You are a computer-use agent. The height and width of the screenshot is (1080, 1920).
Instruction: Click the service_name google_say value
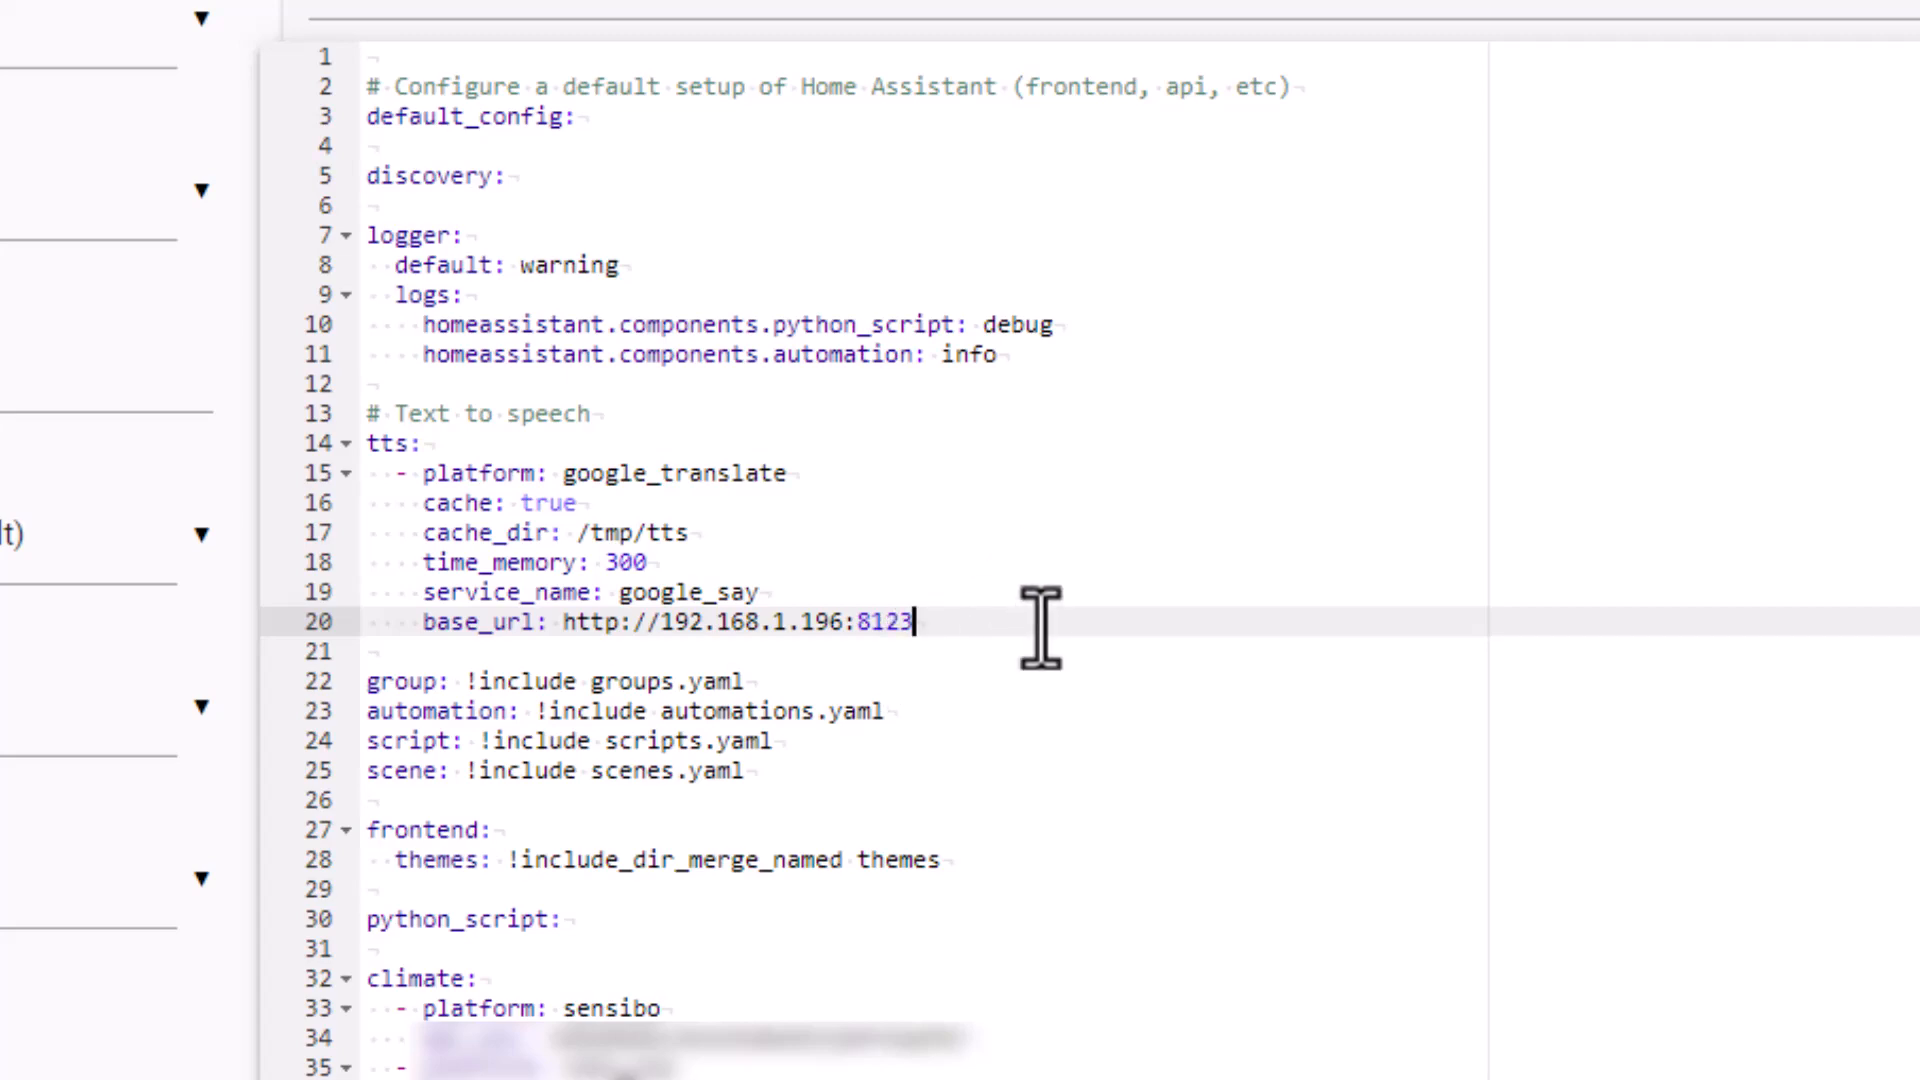tap(688, 592)
